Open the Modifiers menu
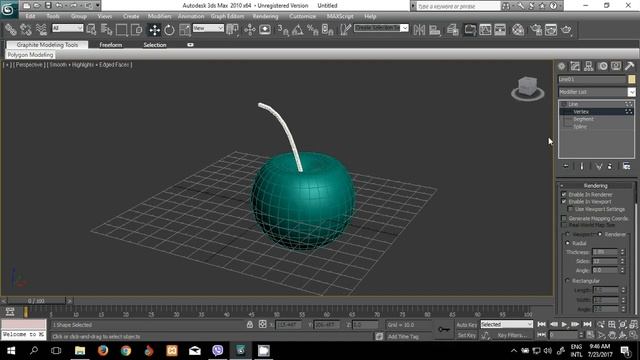Image resolution: width=640 pixels, height=360 pixels. (x=159, y=16)
